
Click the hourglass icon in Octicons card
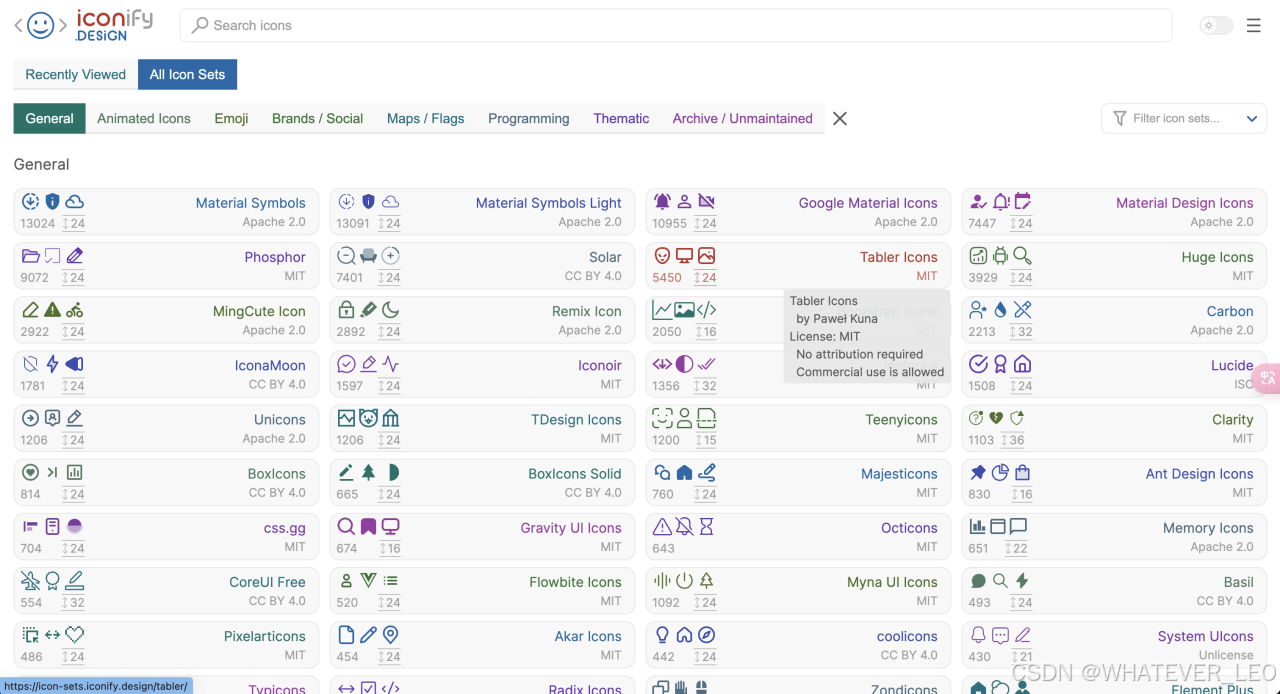pyautogui.click(x=706, y=526)
